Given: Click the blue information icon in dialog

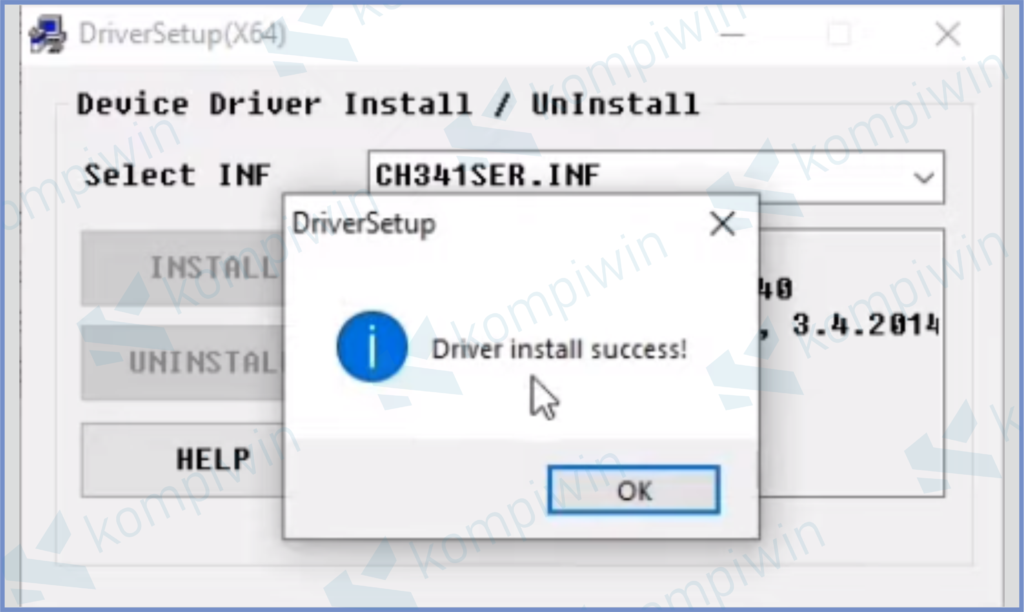Looking at the screenshot, I should coord(372,346).
